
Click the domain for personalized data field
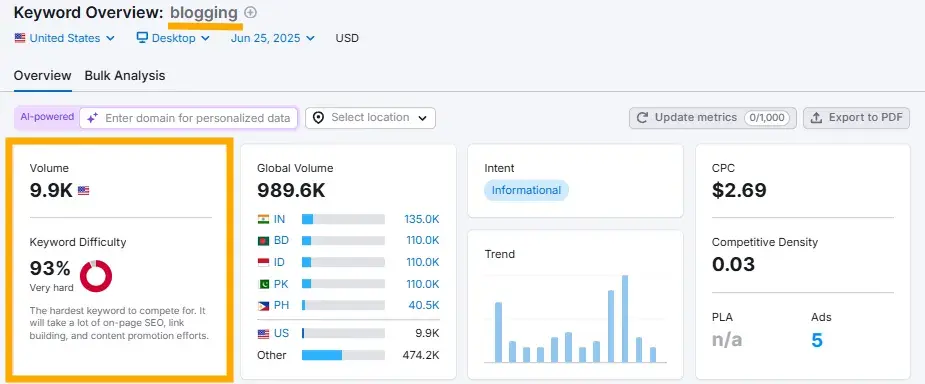pos(189,118)
